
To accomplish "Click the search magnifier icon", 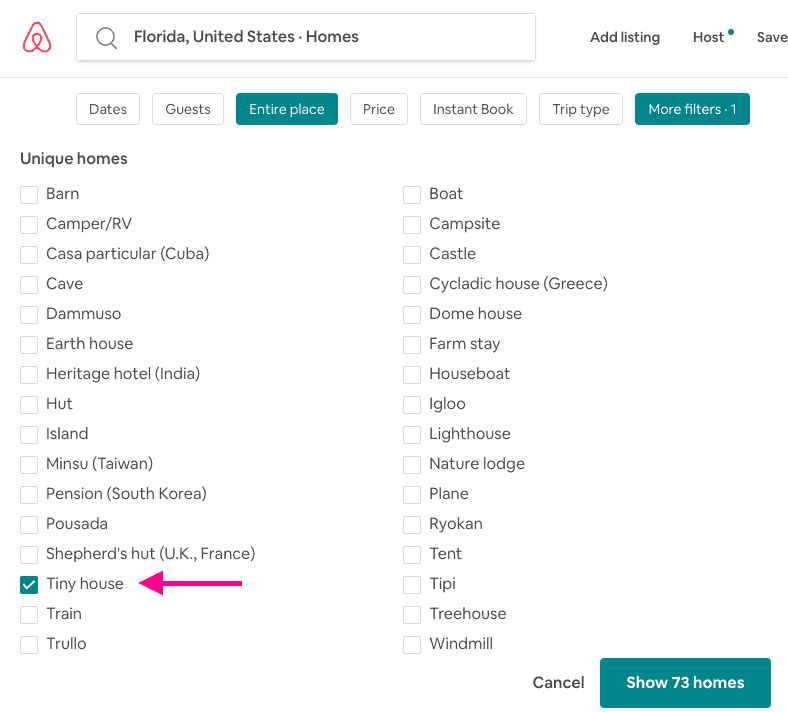I will [x=106, y=38].
